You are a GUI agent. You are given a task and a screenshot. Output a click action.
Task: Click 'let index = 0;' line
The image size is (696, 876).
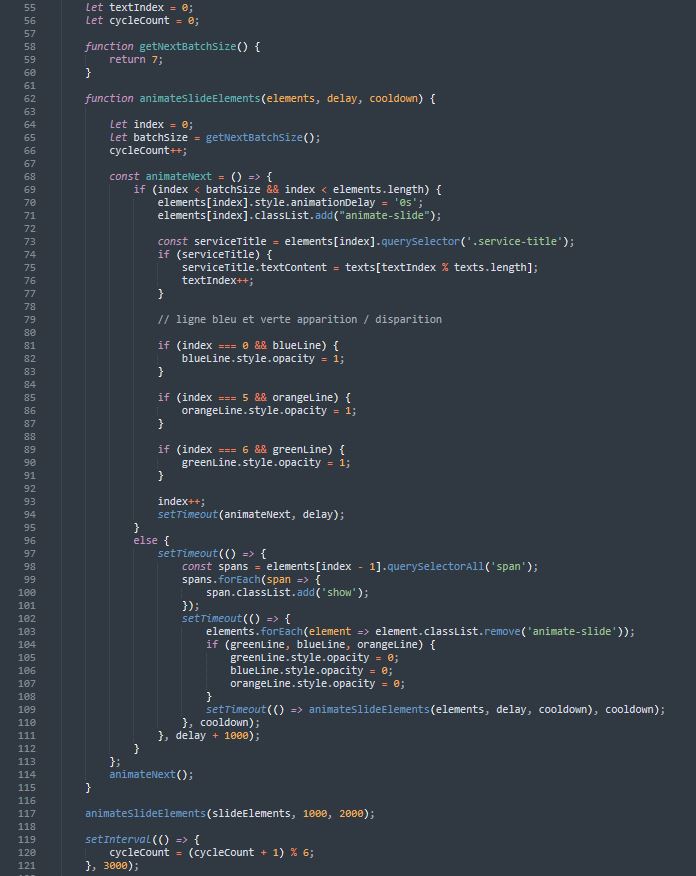[151, 124]
